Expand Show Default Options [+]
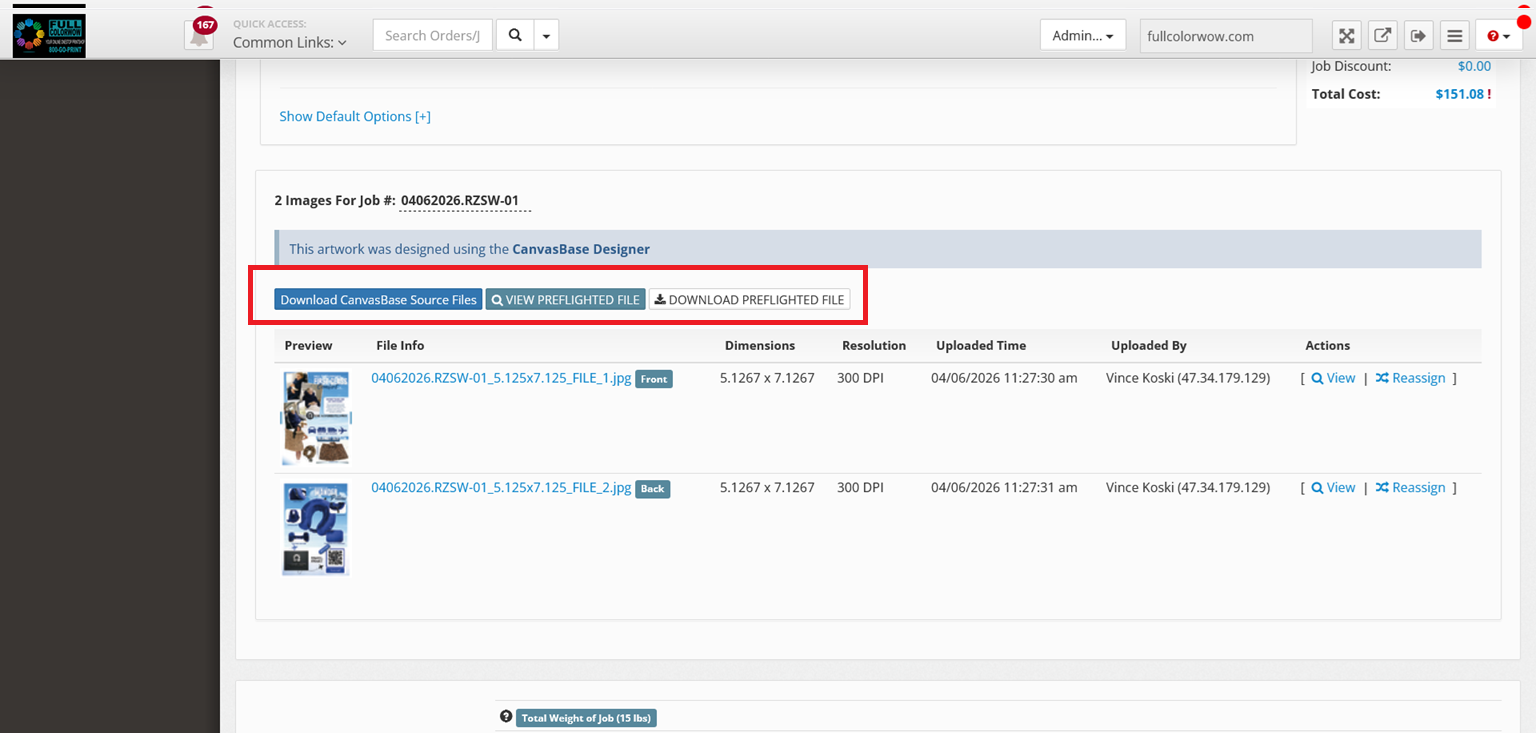The width and height of the screenshot is (1536, 733). coord(355,116)
